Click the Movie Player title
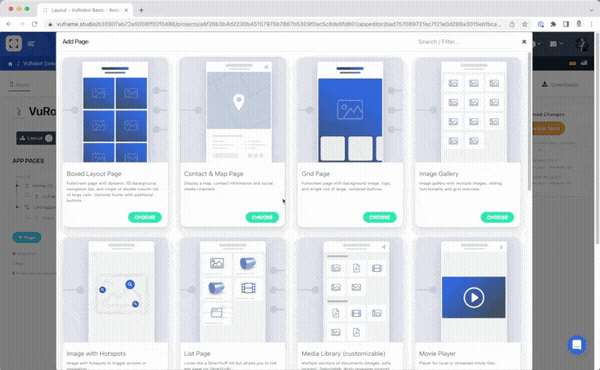This screenshot has width=600, height=370. point(437,354)
